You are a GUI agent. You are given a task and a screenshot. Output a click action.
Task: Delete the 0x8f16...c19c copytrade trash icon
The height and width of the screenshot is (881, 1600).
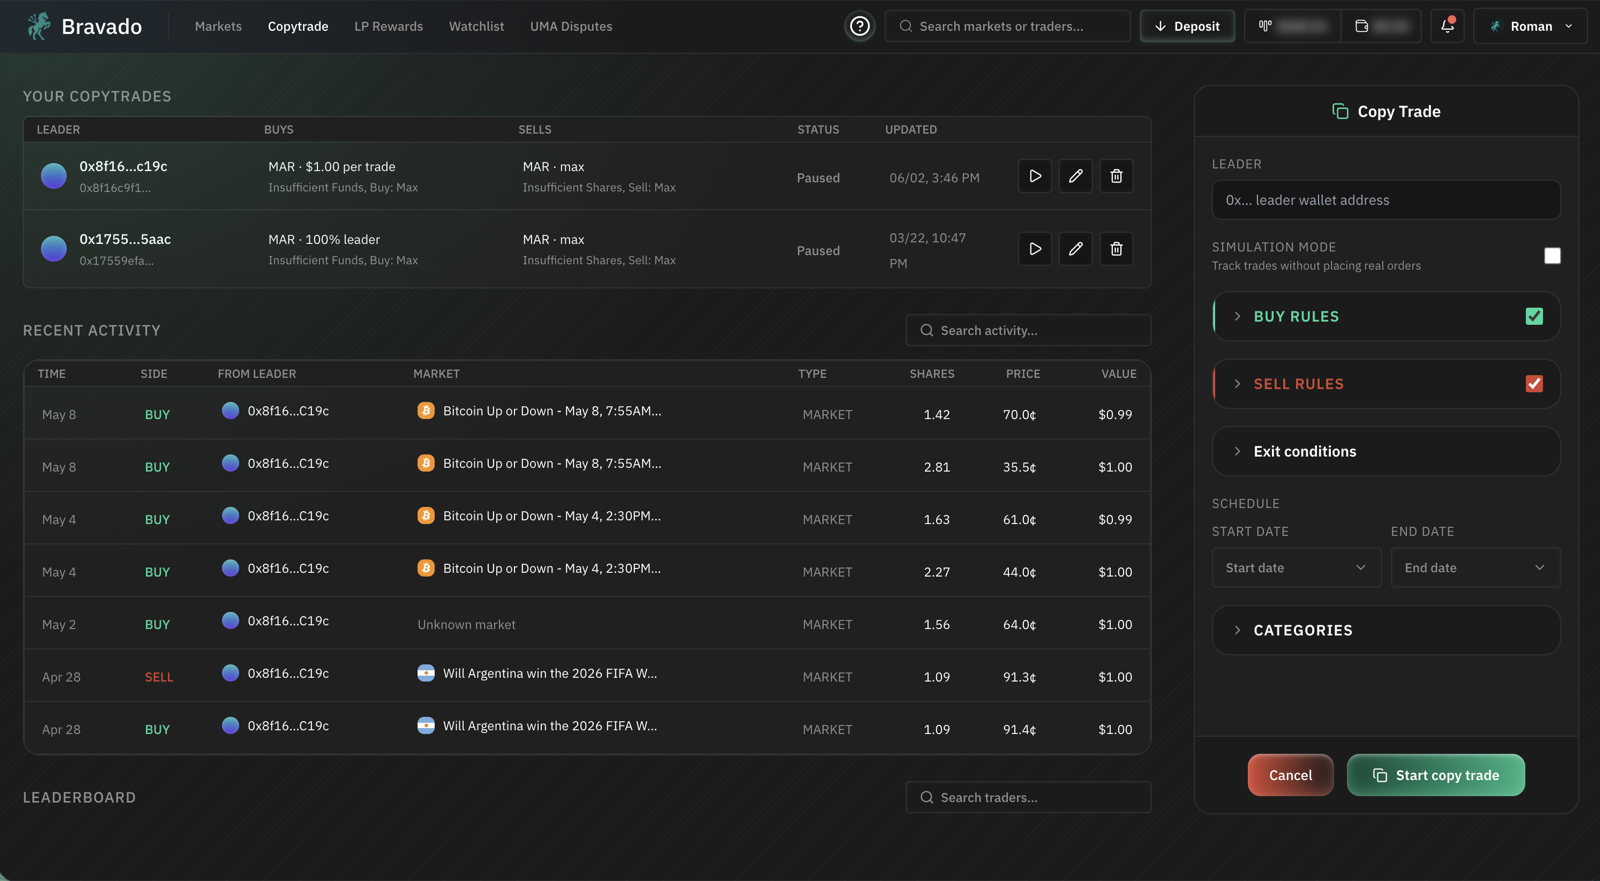point(1117,176)
